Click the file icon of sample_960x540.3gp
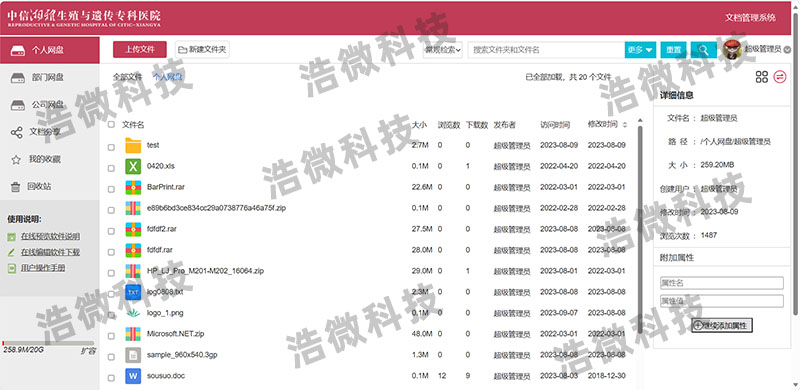The width and height of the screenshot is (800, 390). [133, 355]
